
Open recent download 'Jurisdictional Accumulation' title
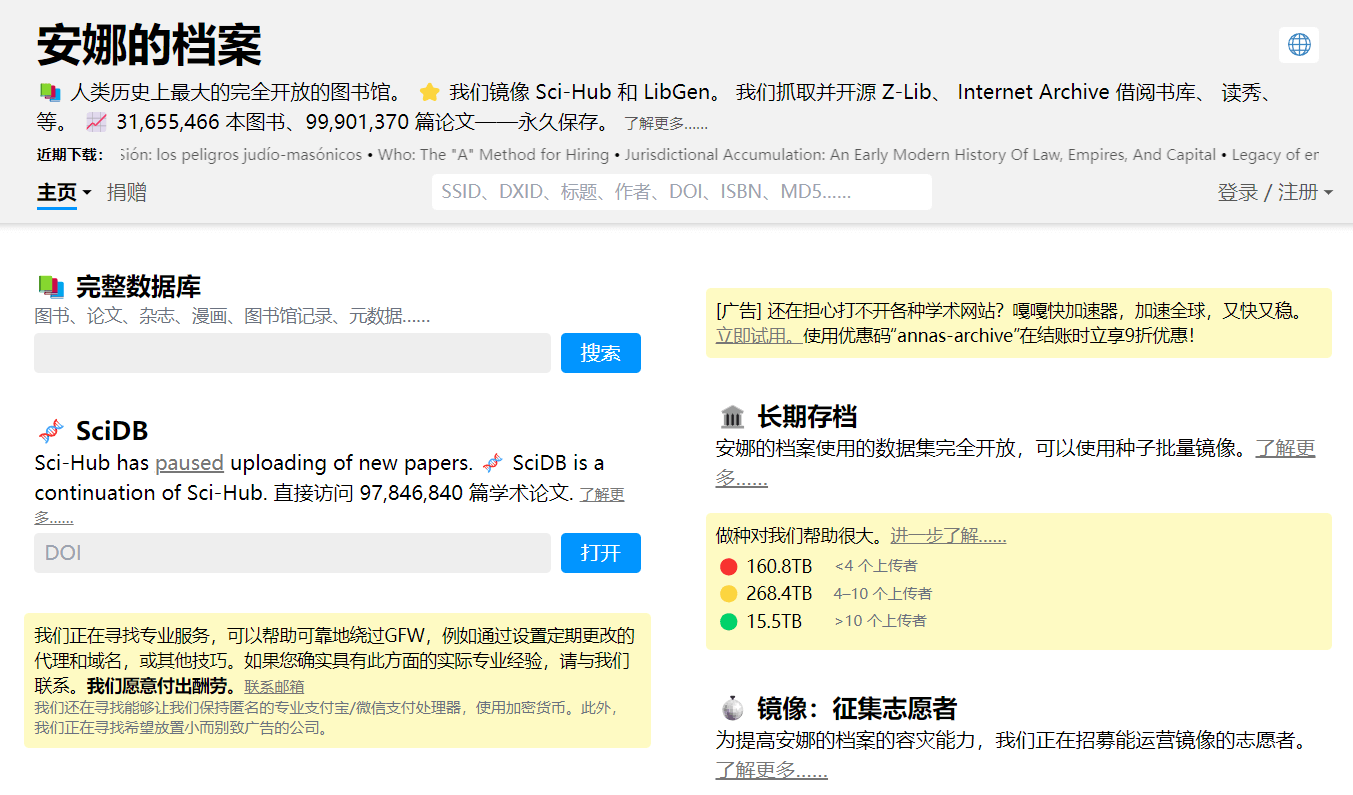pyautogui.click(x=918, y=155)
